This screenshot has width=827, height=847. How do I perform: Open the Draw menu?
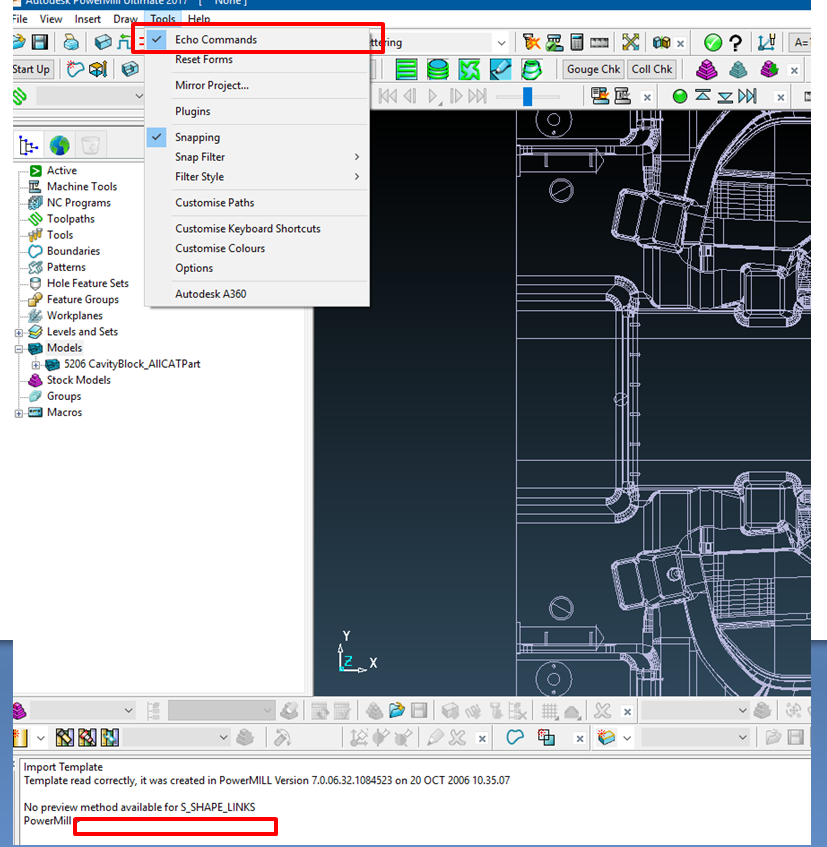(124, 18)
